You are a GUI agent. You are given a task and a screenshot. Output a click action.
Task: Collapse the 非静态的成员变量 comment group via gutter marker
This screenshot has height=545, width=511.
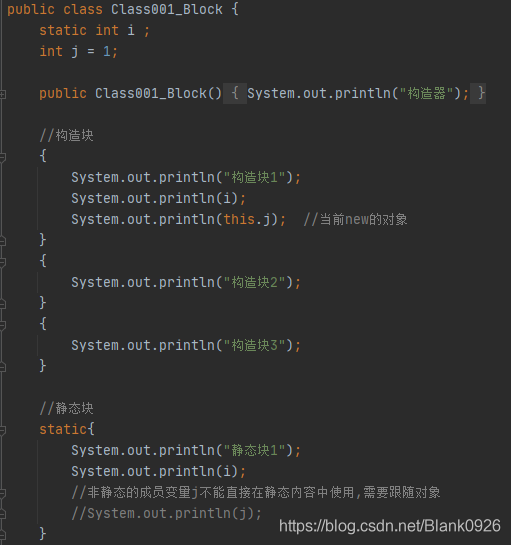pyautogui.click(x=2, y=493)
